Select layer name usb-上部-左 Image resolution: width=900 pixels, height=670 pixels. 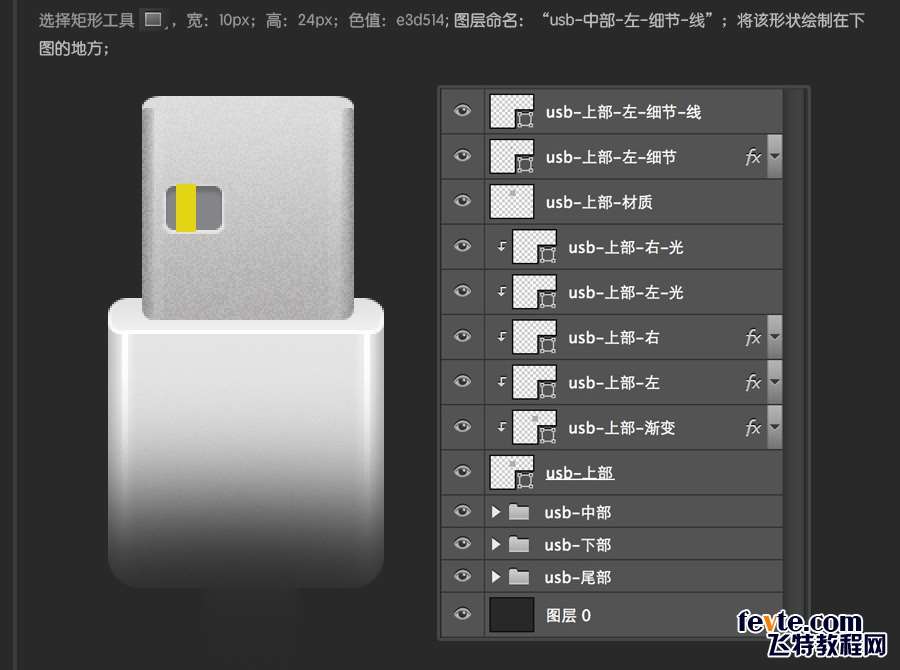(x=614, y=382)
